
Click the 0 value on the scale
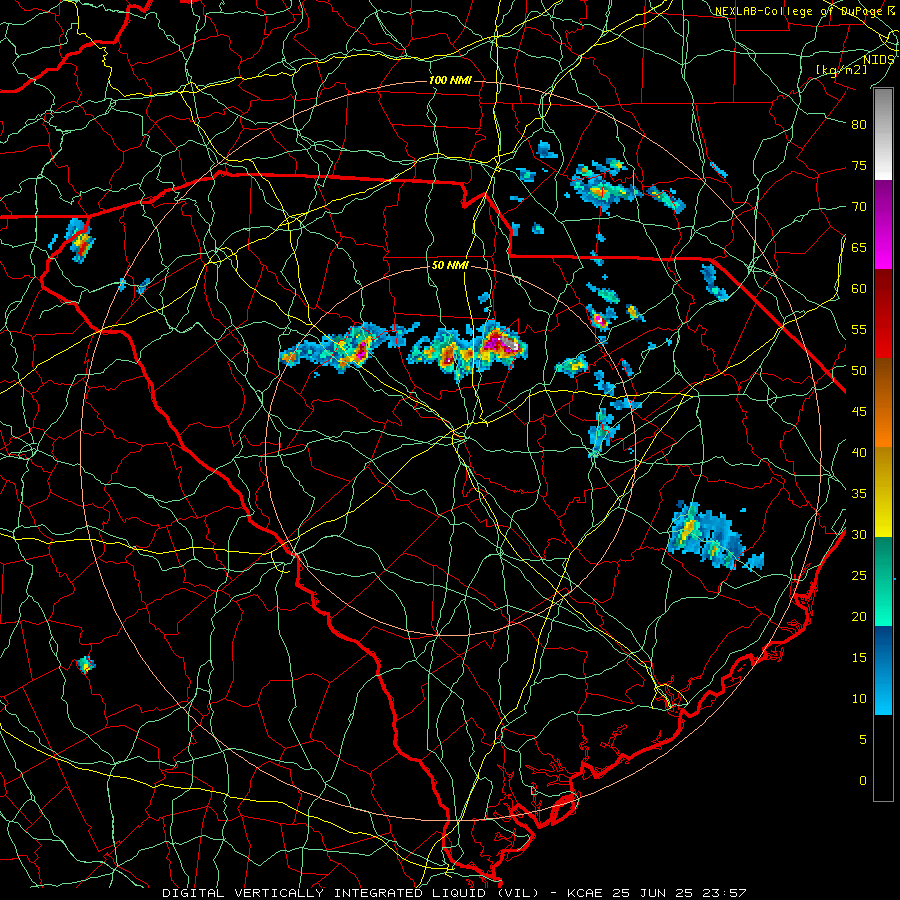pyautogui.click(x=863, y=781)
